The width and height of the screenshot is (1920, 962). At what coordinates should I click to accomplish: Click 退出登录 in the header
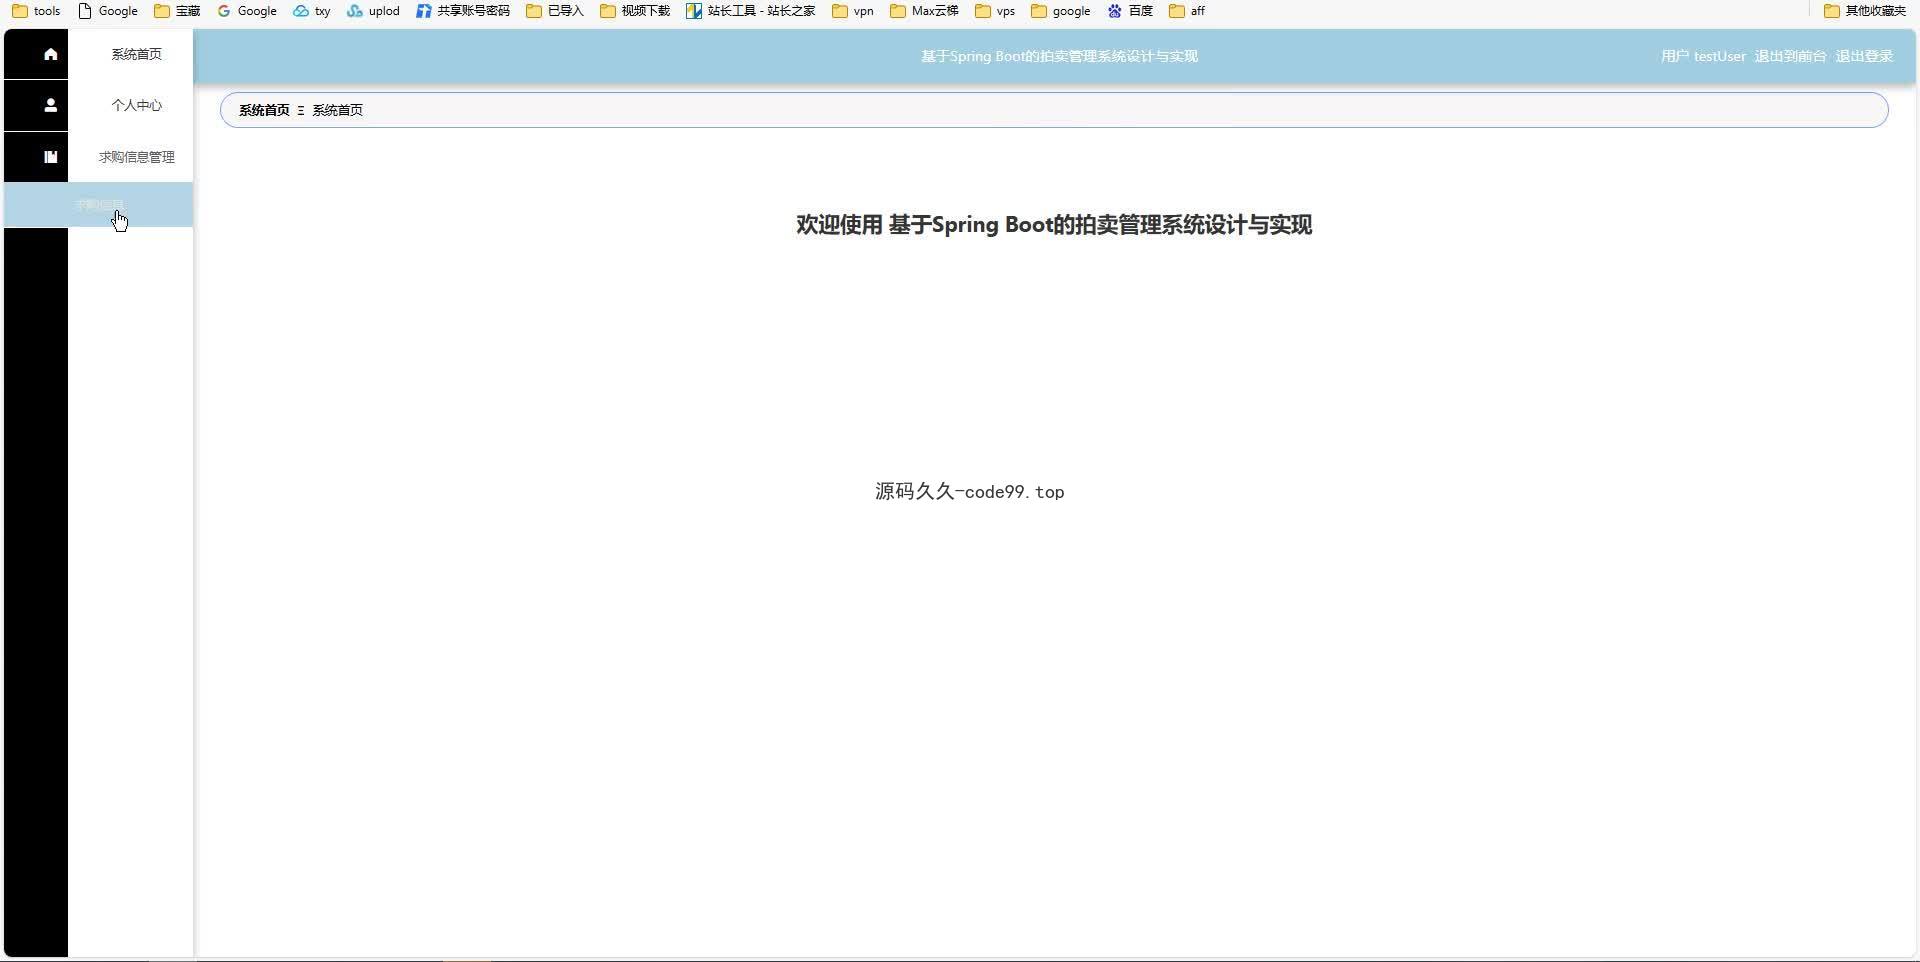click(1864, 56)
